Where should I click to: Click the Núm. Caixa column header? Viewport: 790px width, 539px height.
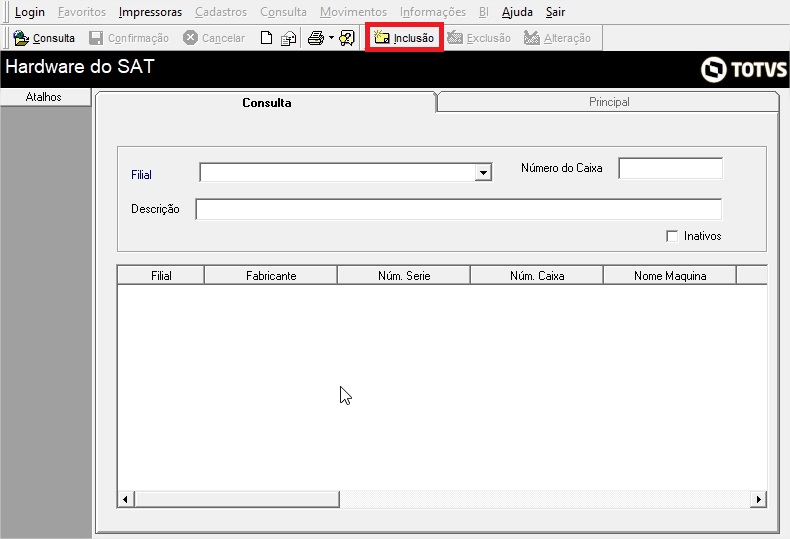click(x=537, y=276)
